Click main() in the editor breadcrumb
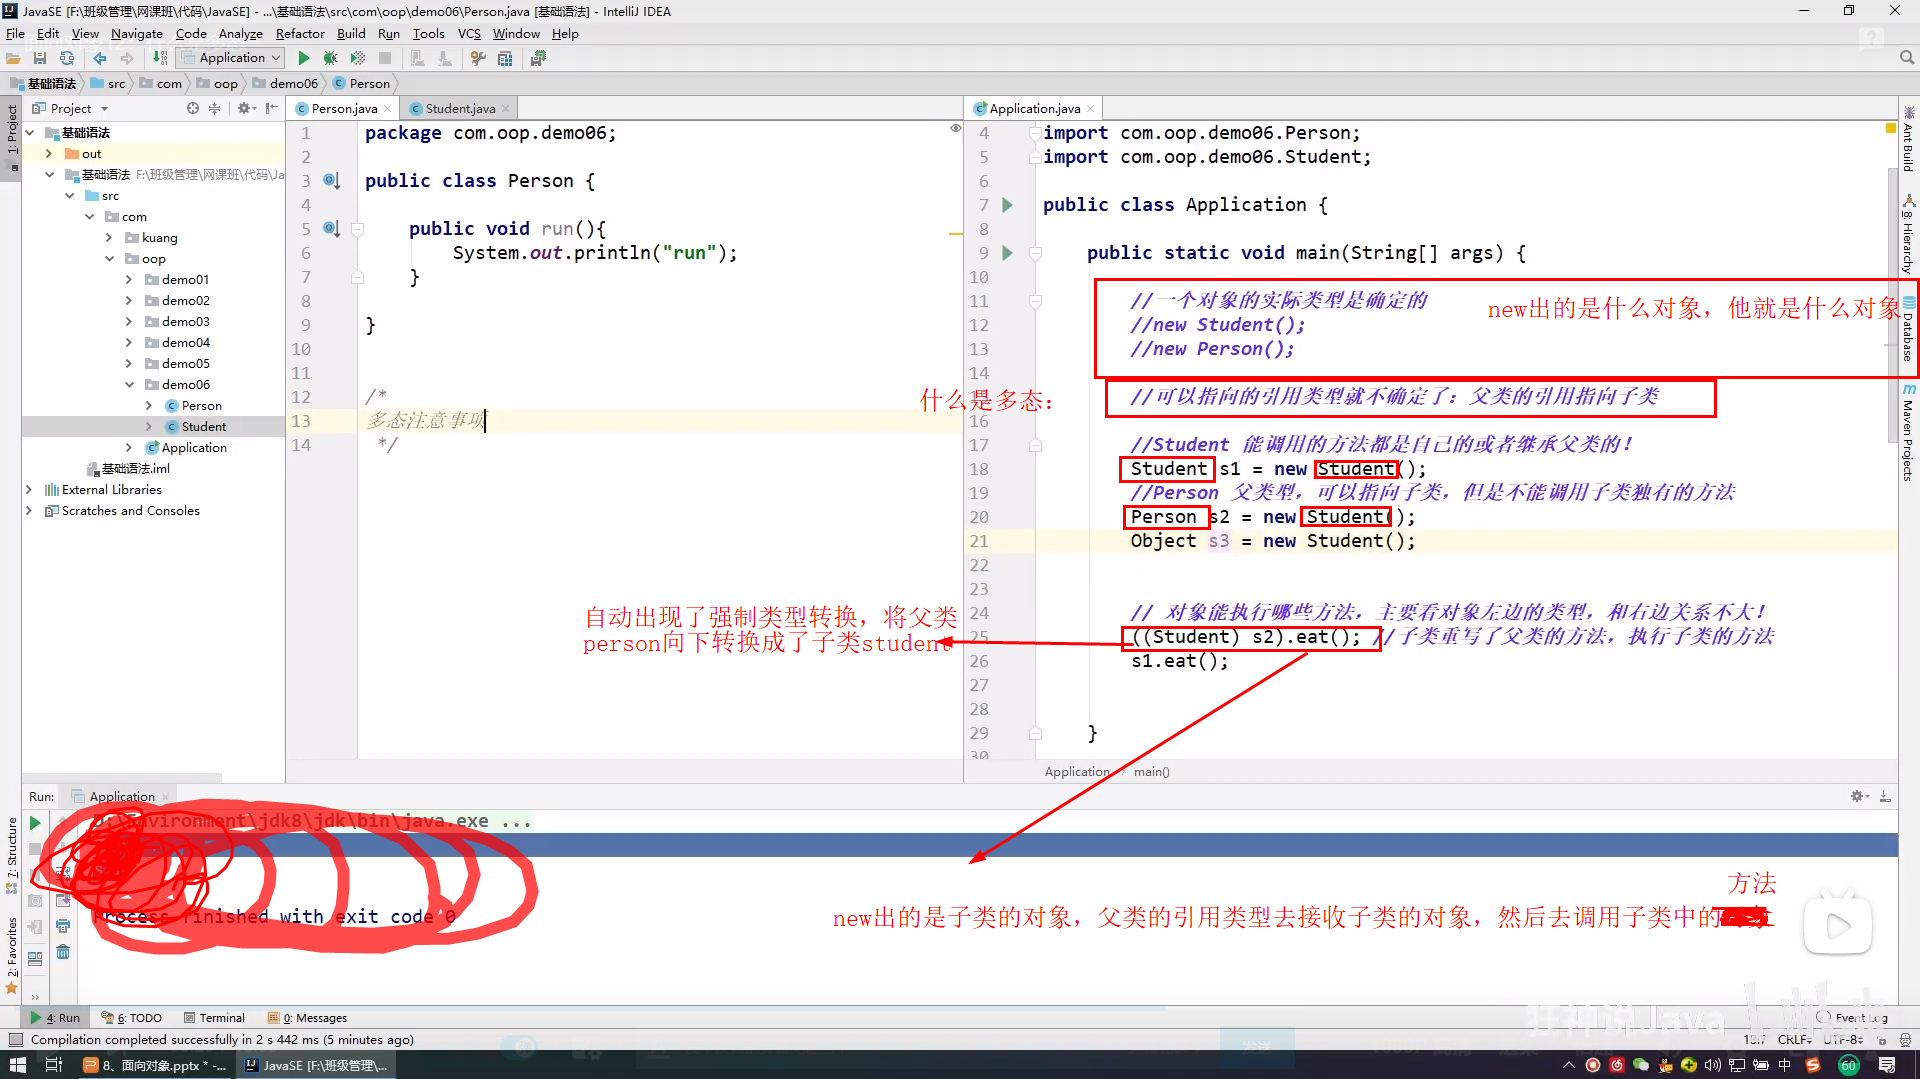The image size is (1920, 1079). click(x=1151, y=771)
